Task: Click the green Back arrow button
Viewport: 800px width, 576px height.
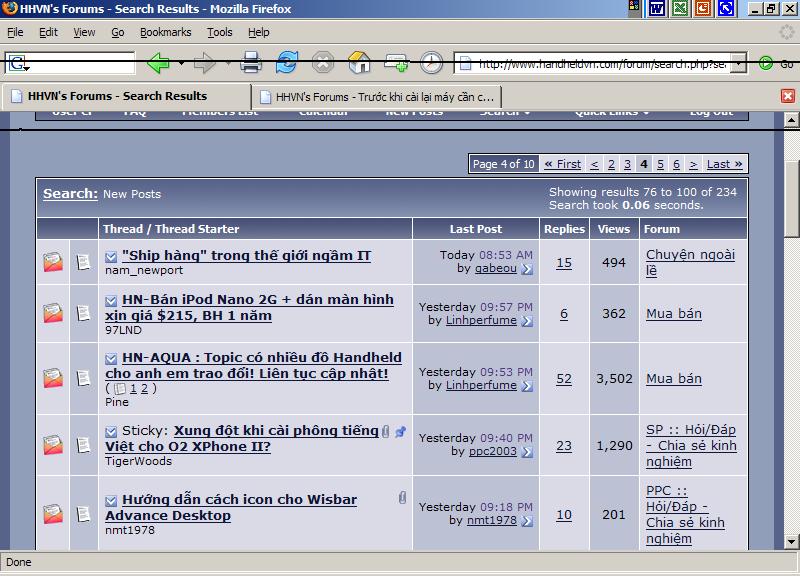Action: point(158,64)
